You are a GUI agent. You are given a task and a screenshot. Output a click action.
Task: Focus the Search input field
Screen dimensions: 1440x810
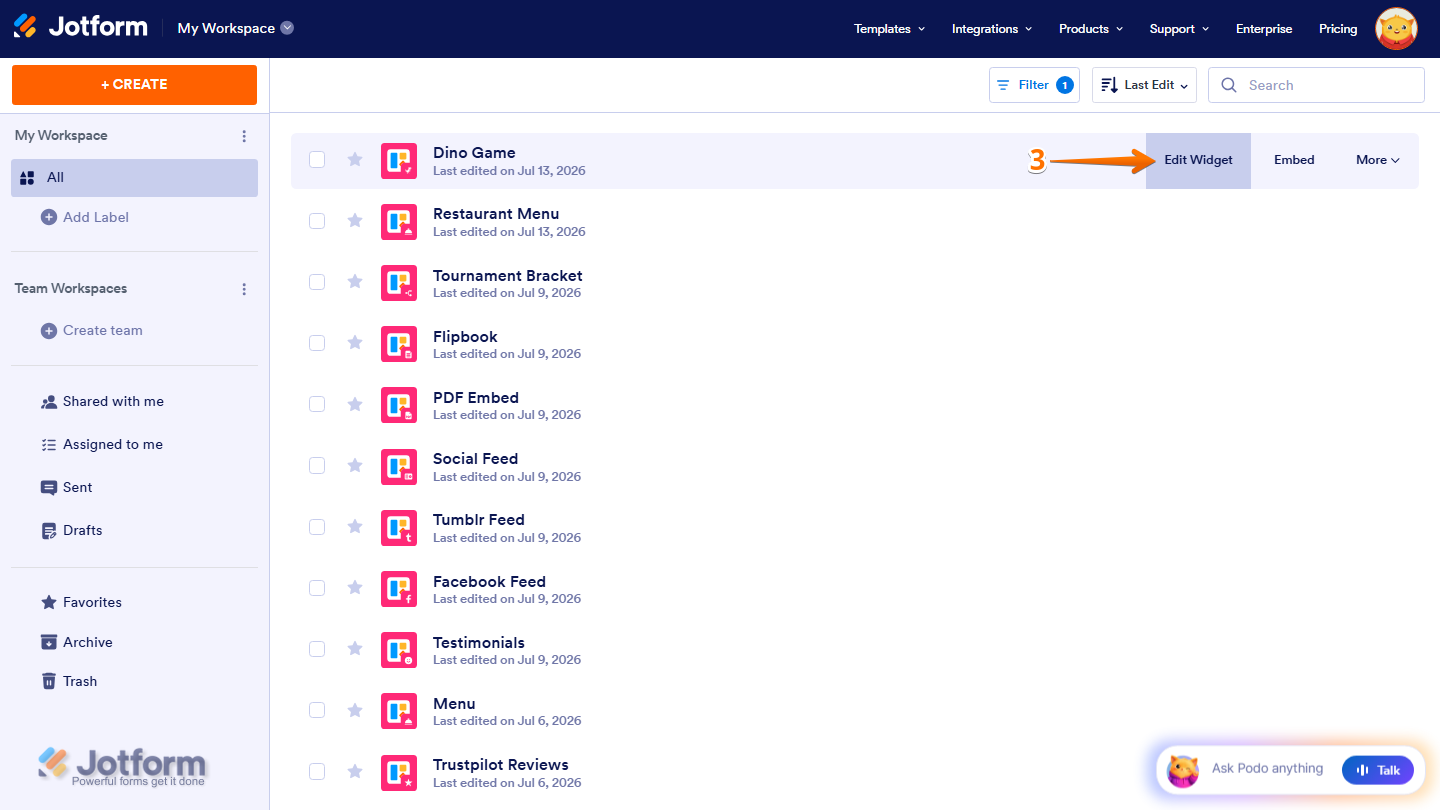(x=1316, y=85)
